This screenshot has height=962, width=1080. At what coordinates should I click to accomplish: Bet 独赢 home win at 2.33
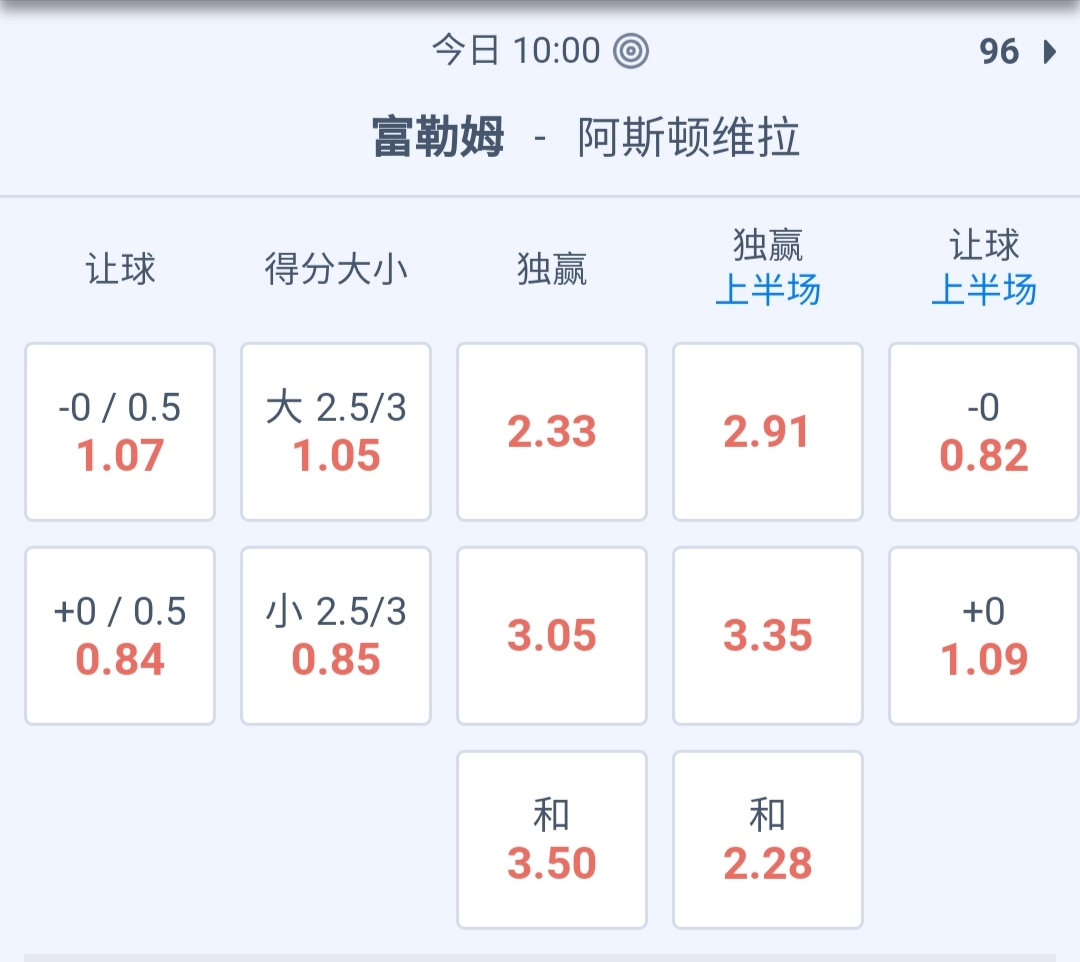pyautogui.click(x=552, y=432)
